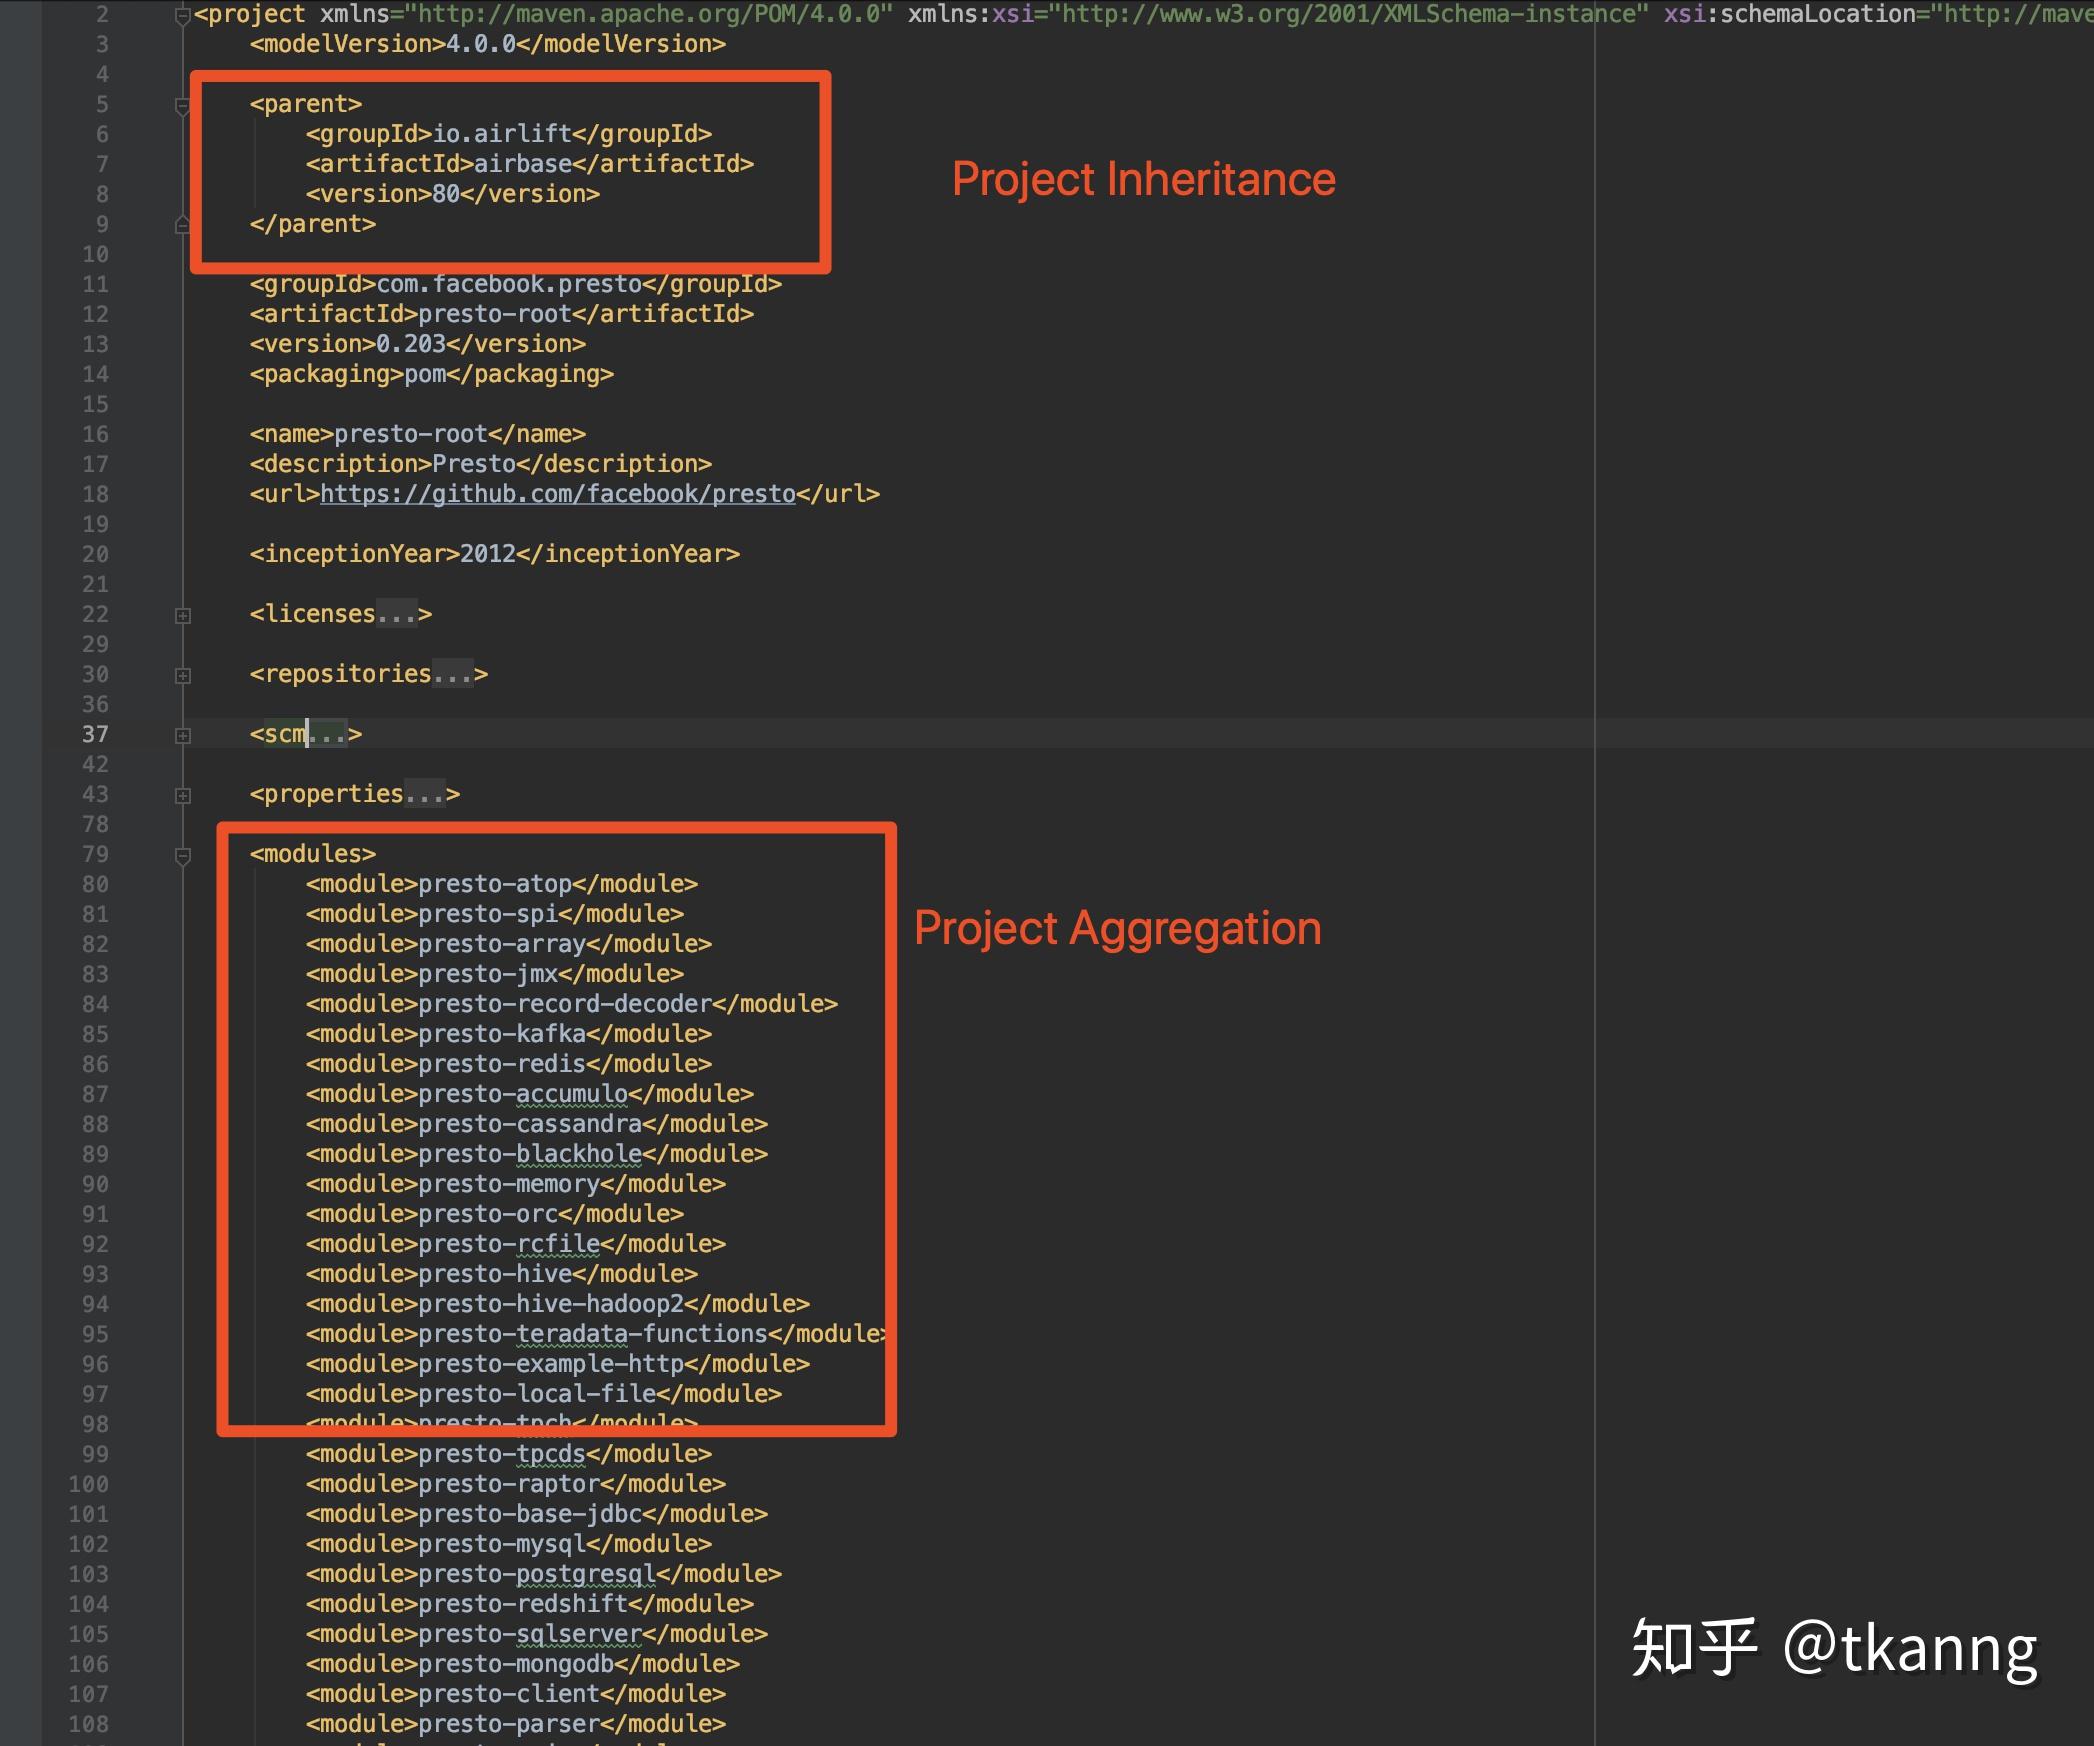Expand the folded properties block in the gutter
Image resolution: width=2094 pixels, height=1746 pixels.
click(x=183, y=796)
